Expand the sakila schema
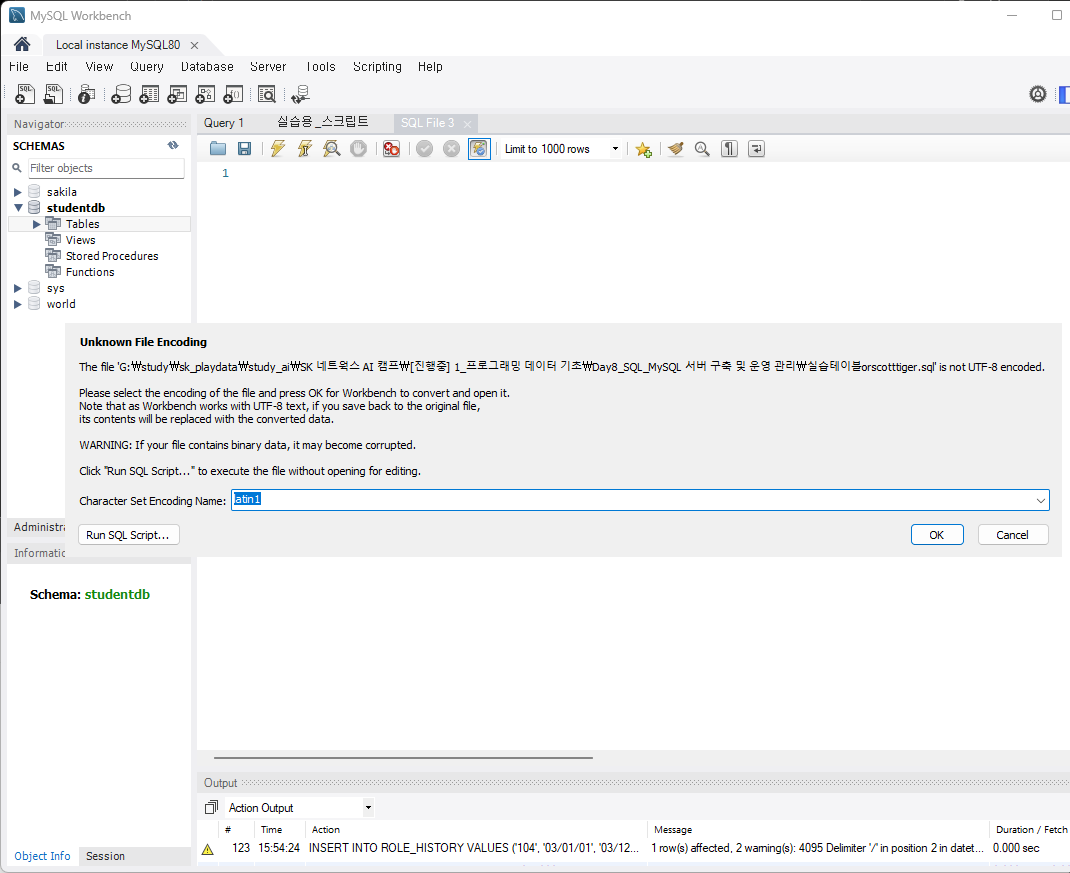The width and height of the screenshot is (1070, 873). coord(18,192)
